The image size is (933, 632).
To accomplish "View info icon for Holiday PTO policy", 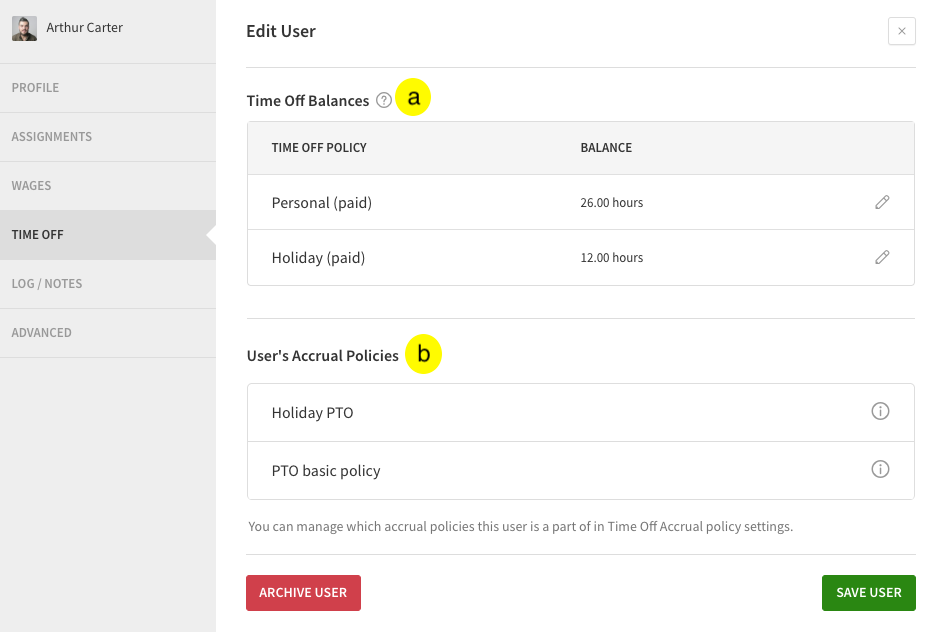I will pos(879,411).
